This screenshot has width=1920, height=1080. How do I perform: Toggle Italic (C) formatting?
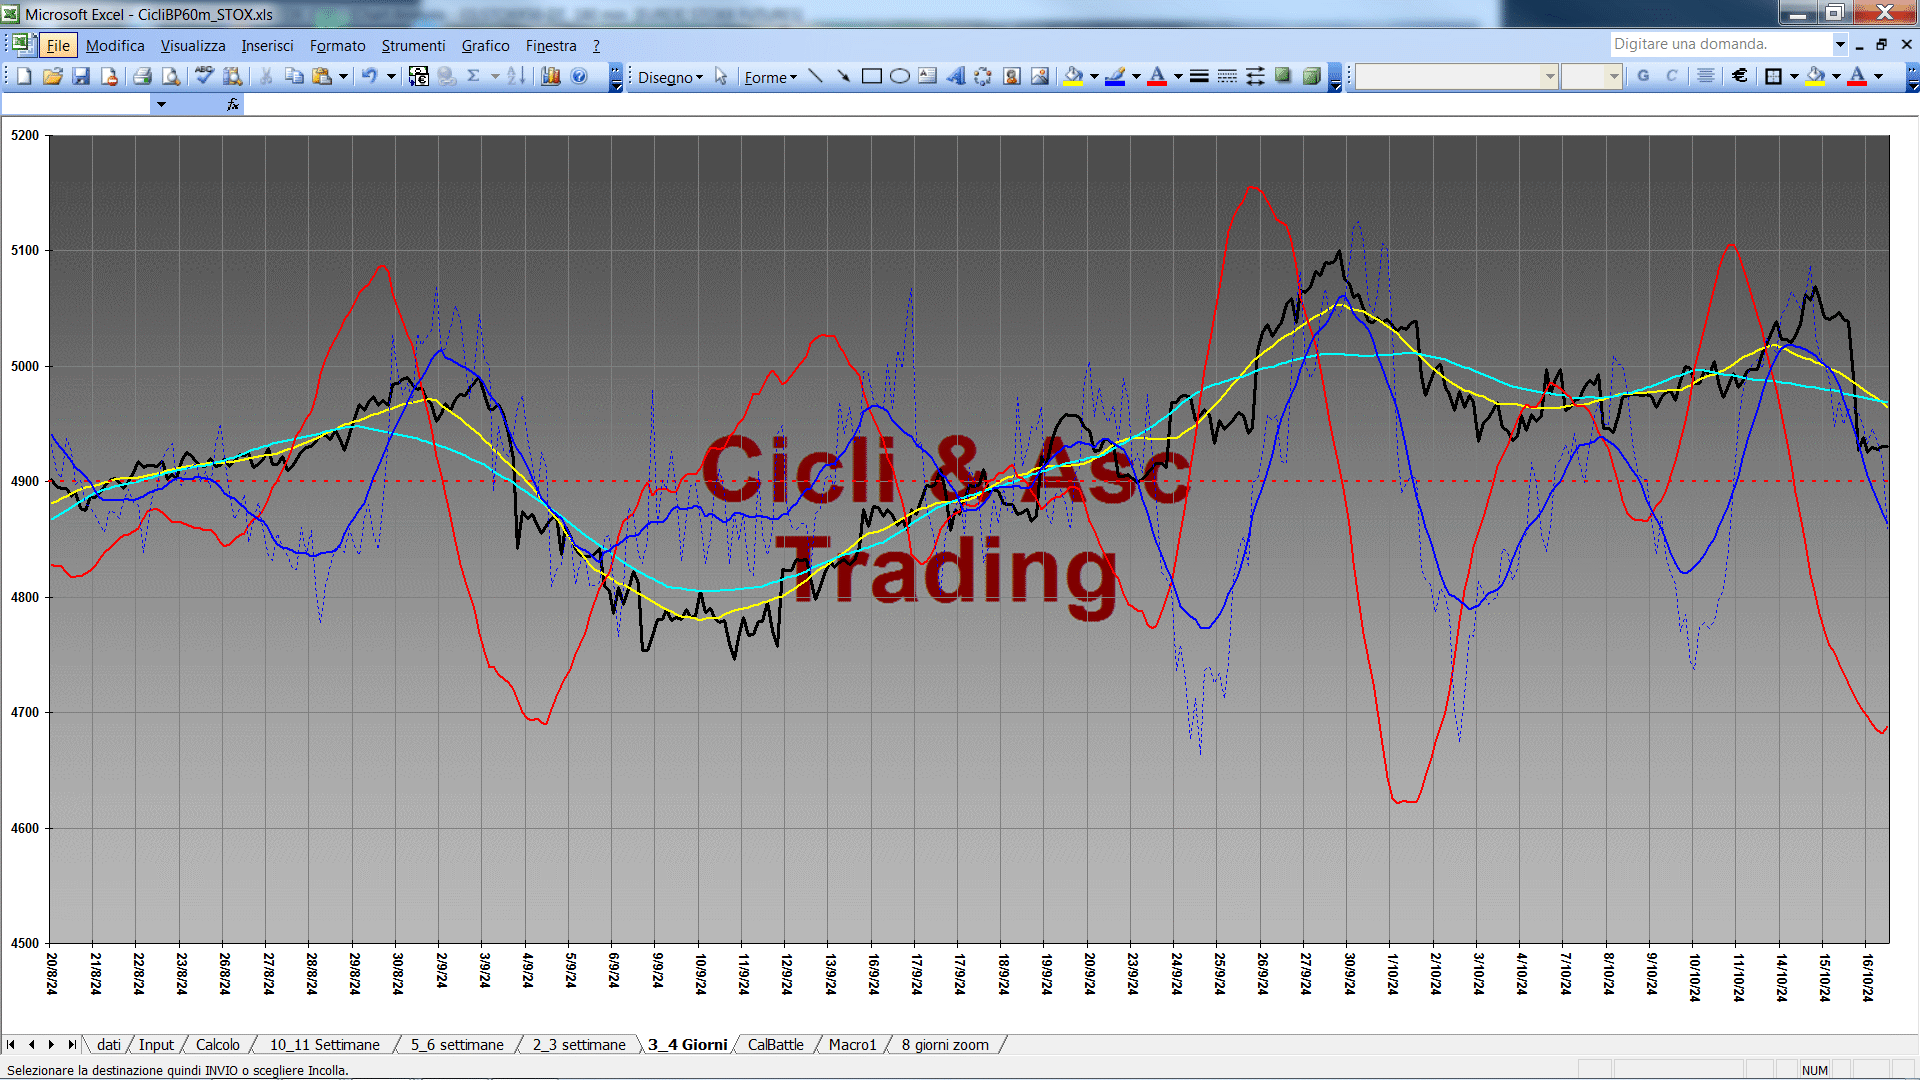1671,76
